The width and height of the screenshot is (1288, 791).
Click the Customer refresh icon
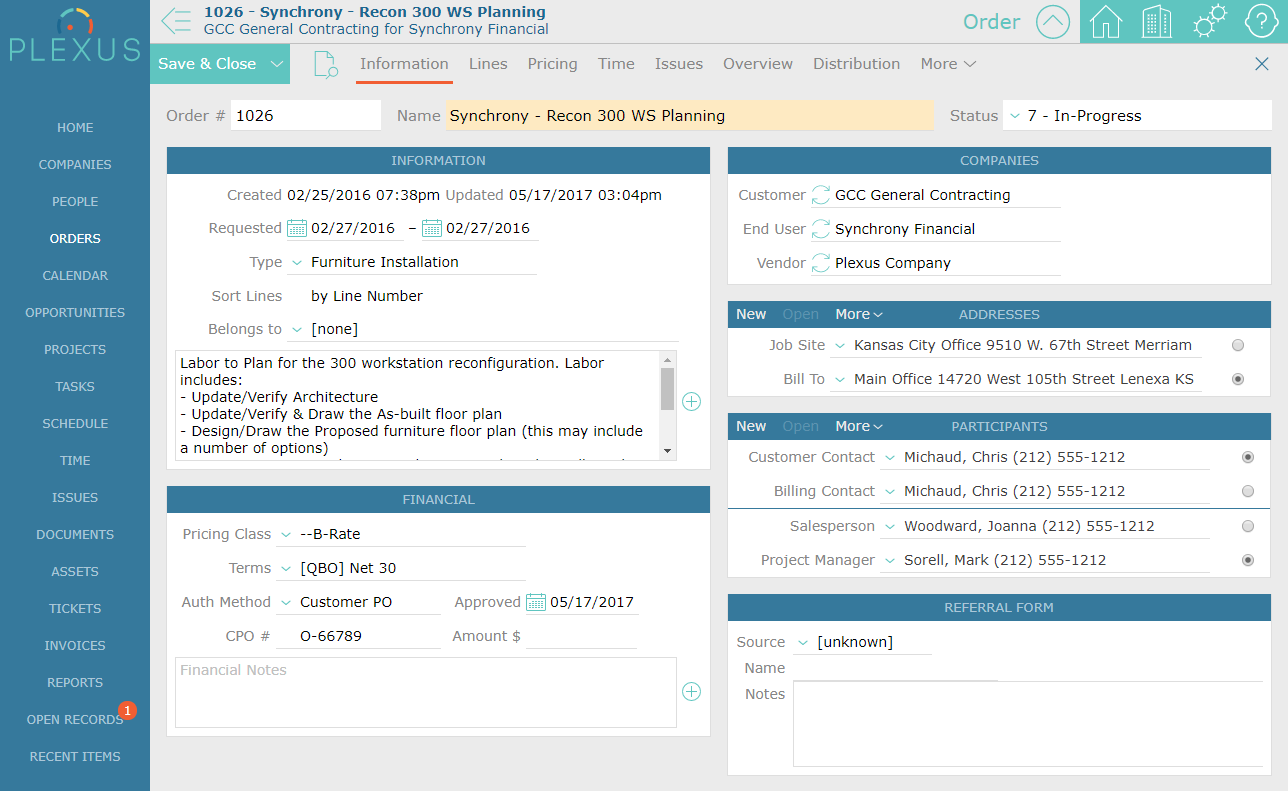click(821, 195)
